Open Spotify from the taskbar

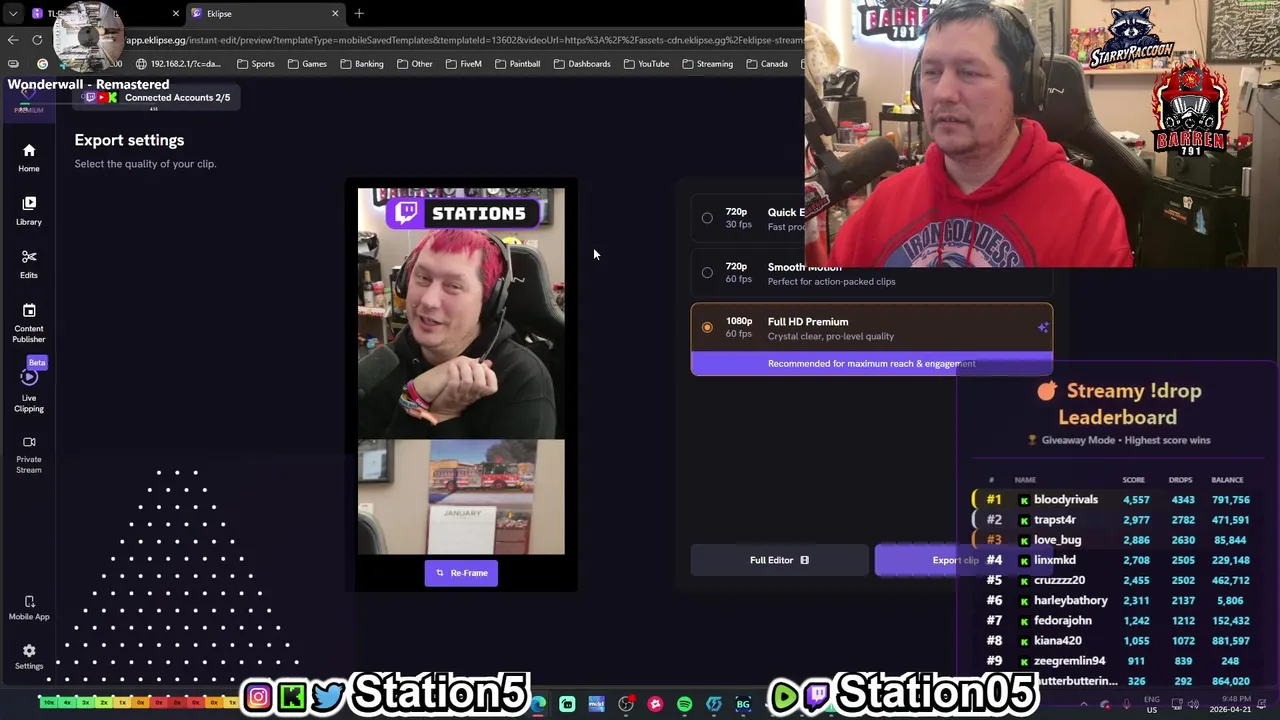tap(684, 704)
